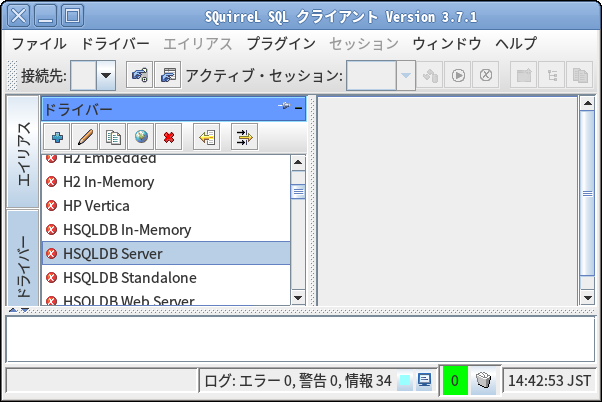
Task: Open the ヘルプ menu
Action: point(516,43)
